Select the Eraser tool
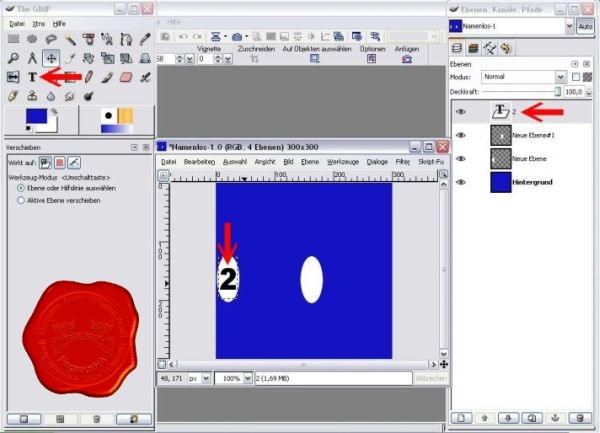This screenshot has width=600, height=433. pyautogui.click(x=126, y=77)
